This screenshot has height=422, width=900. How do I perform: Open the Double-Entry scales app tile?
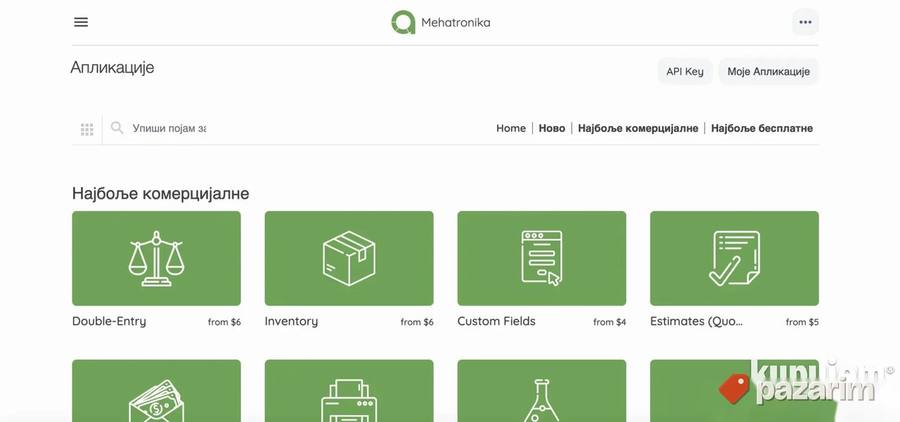[156, 258]
